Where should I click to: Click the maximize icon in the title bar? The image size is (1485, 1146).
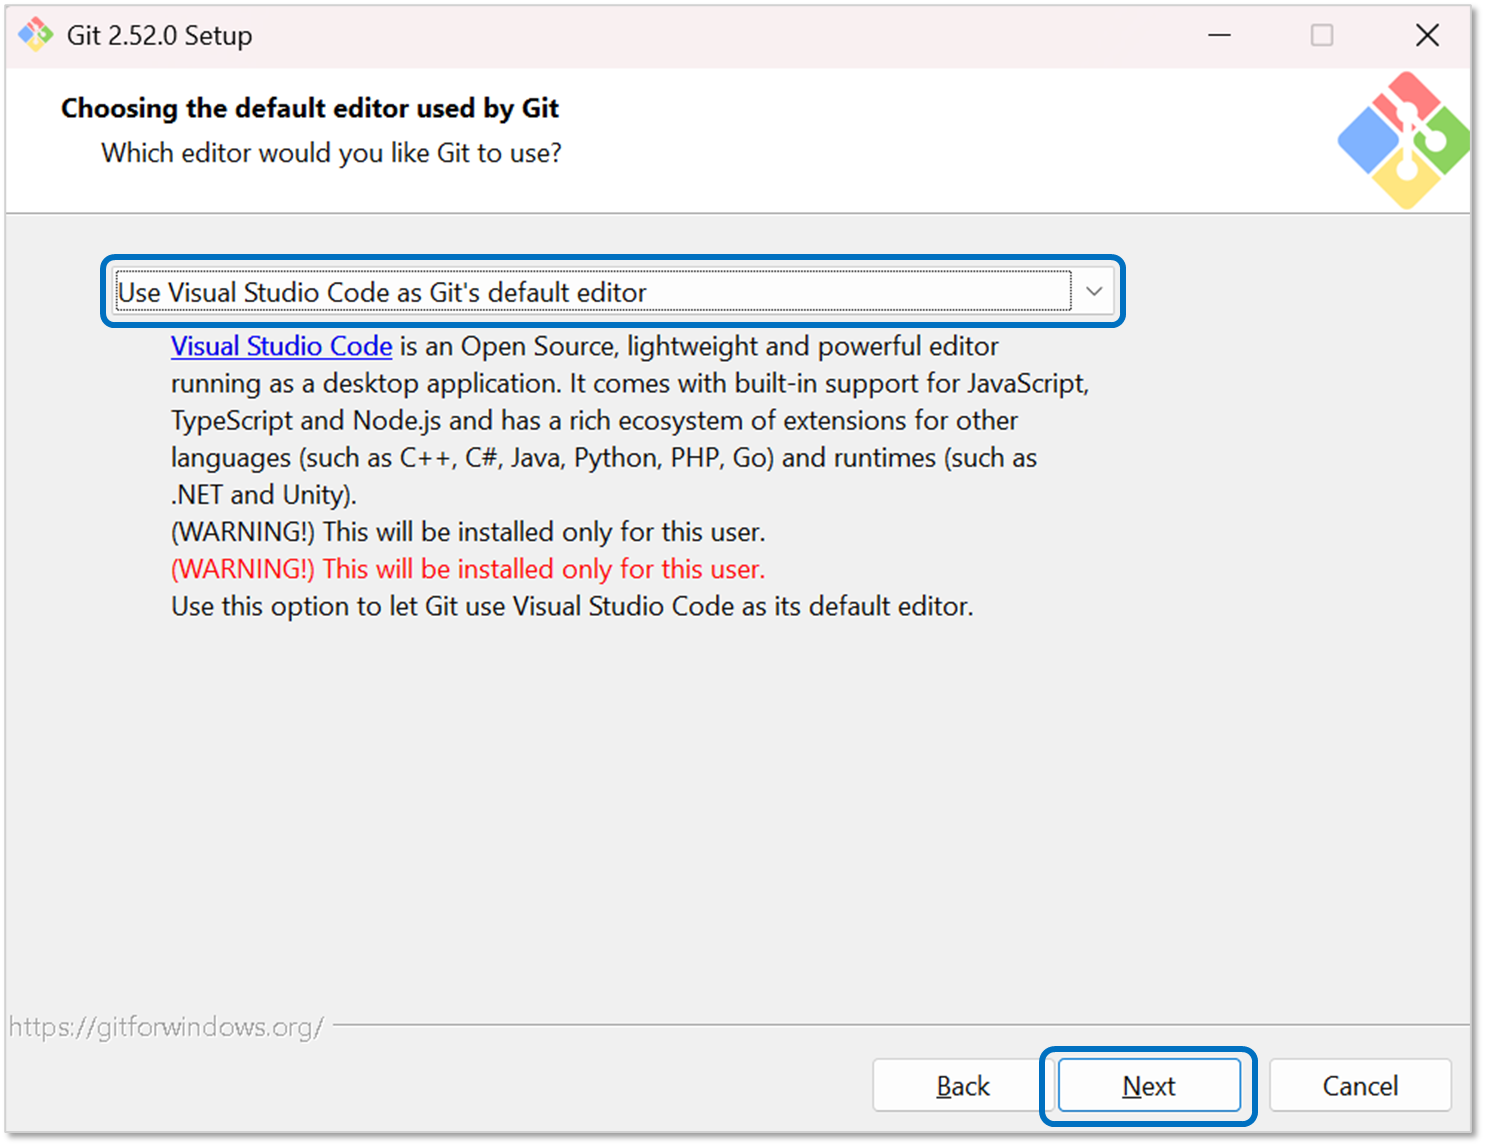point(1322,35)
